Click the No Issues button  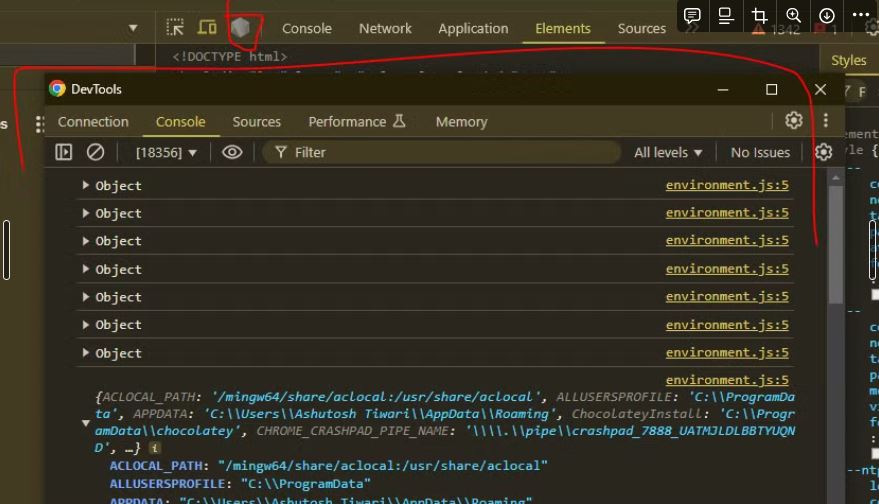pos(760,152)
